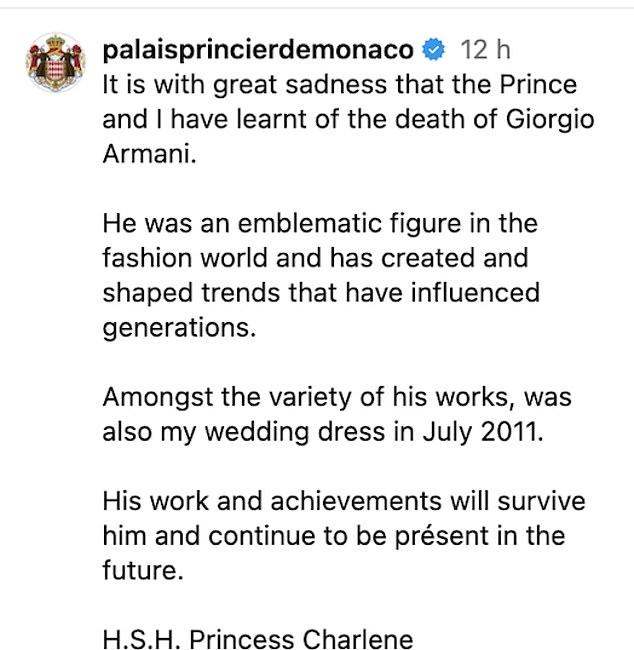Screen dimensions: 634x650
Task: Select the word "emblematic"
Action: (x=310, y=223)
